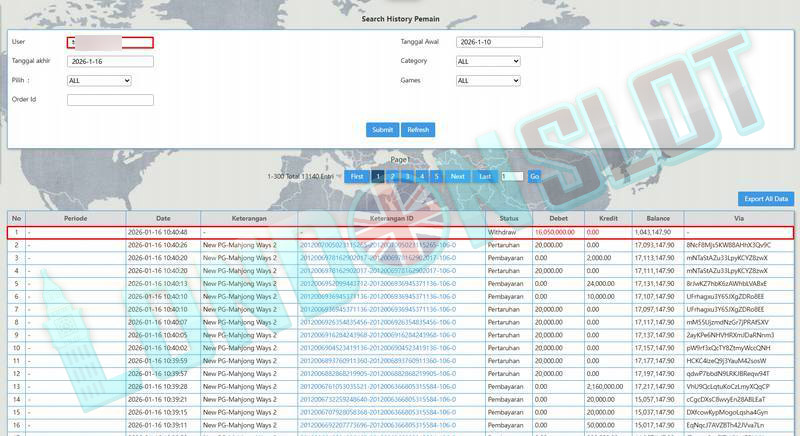Click the Tanggal Awal date field
The image size is (800, 436).
click(x=499, y=42)
